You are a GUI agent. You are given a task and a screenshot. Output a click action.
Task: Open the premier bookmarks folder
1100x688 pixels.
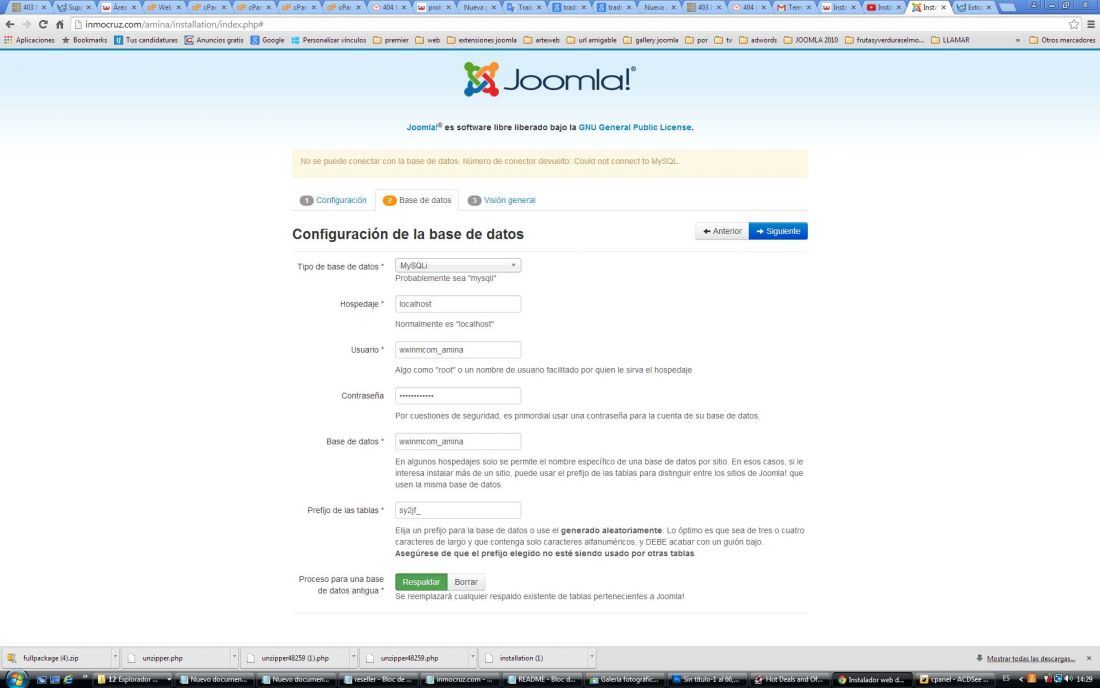[391, 40]
